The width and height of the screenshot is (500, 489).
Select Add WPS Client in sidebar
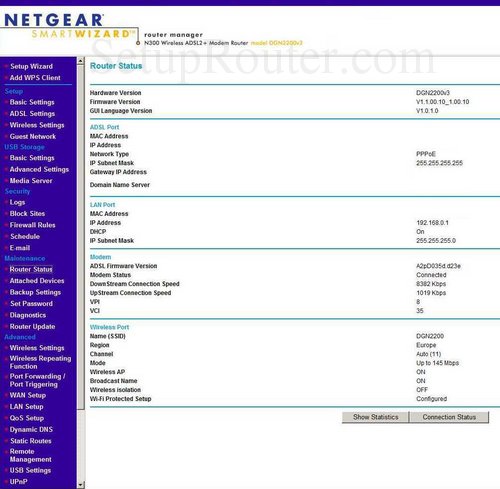pos(35,78)
